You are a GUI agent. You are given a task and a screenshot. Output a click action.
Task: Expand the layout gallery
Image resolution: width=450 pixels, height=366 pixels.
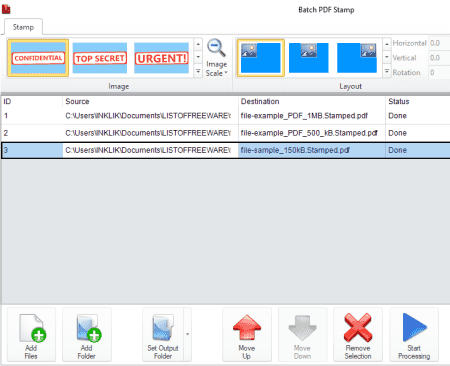click(x=387, y=71)
